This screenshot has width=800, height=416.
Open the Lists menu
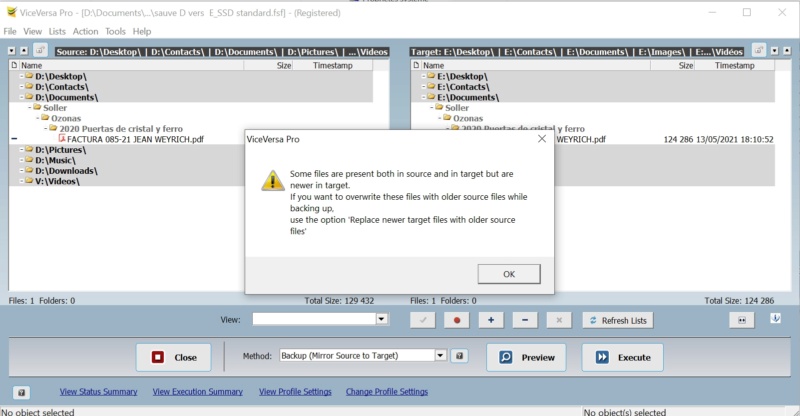point(57,31)
